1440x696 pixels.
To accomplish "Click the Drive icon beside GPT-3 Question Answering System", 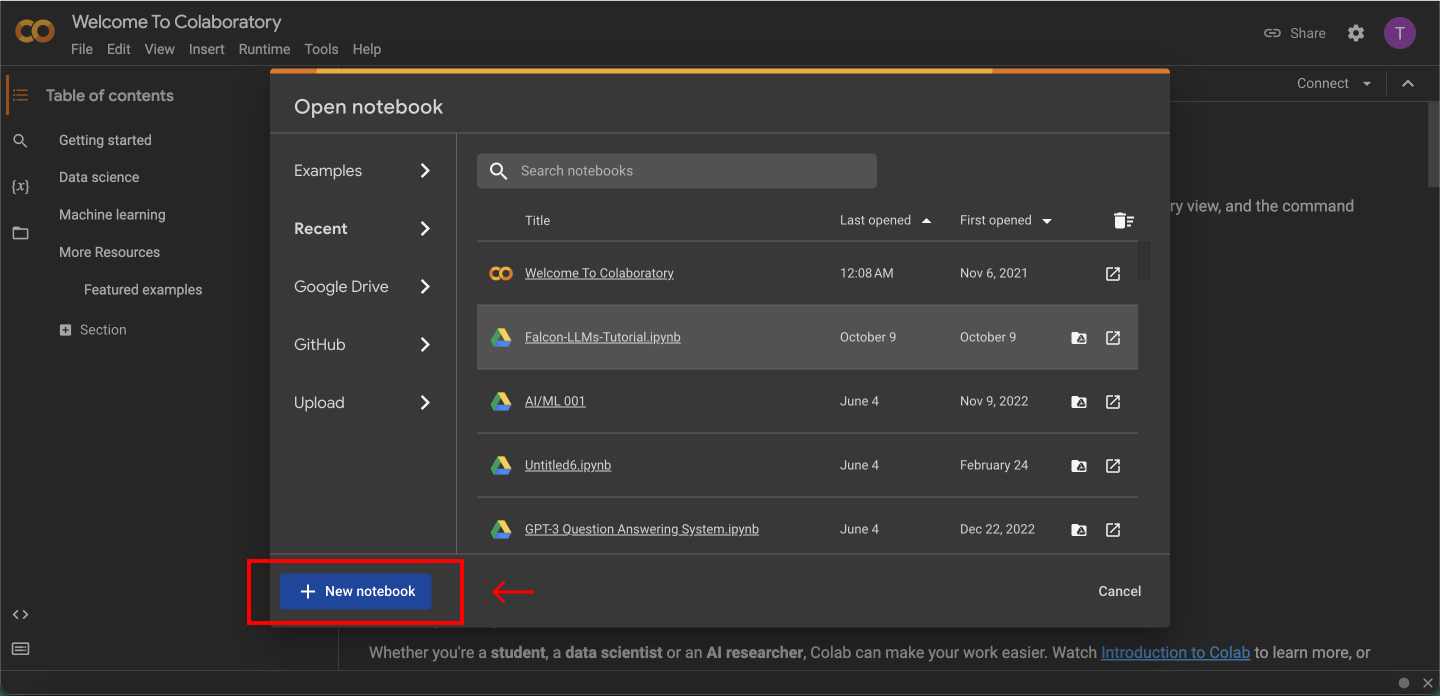I will pos(501,529).
